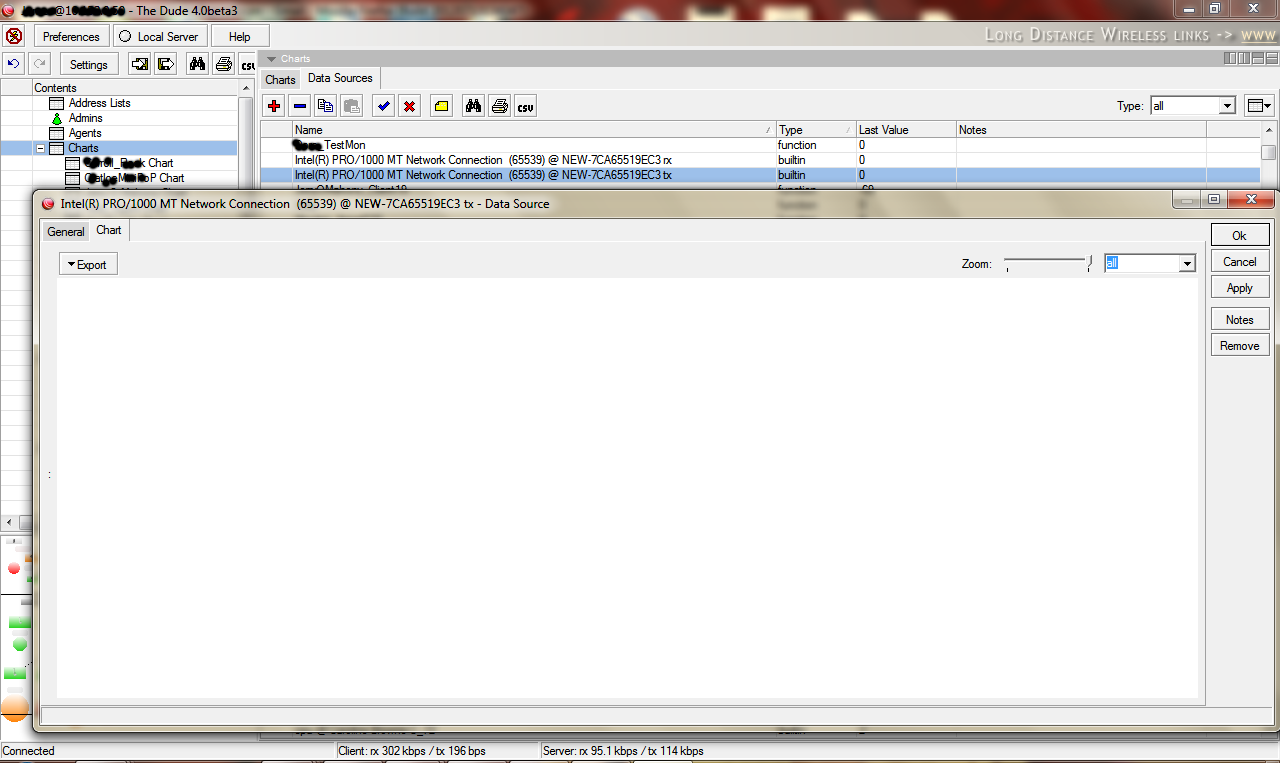This screenshot has height=763, width=1280.
Task: Add a new data source with red plus
Action: tap(274, 106)
